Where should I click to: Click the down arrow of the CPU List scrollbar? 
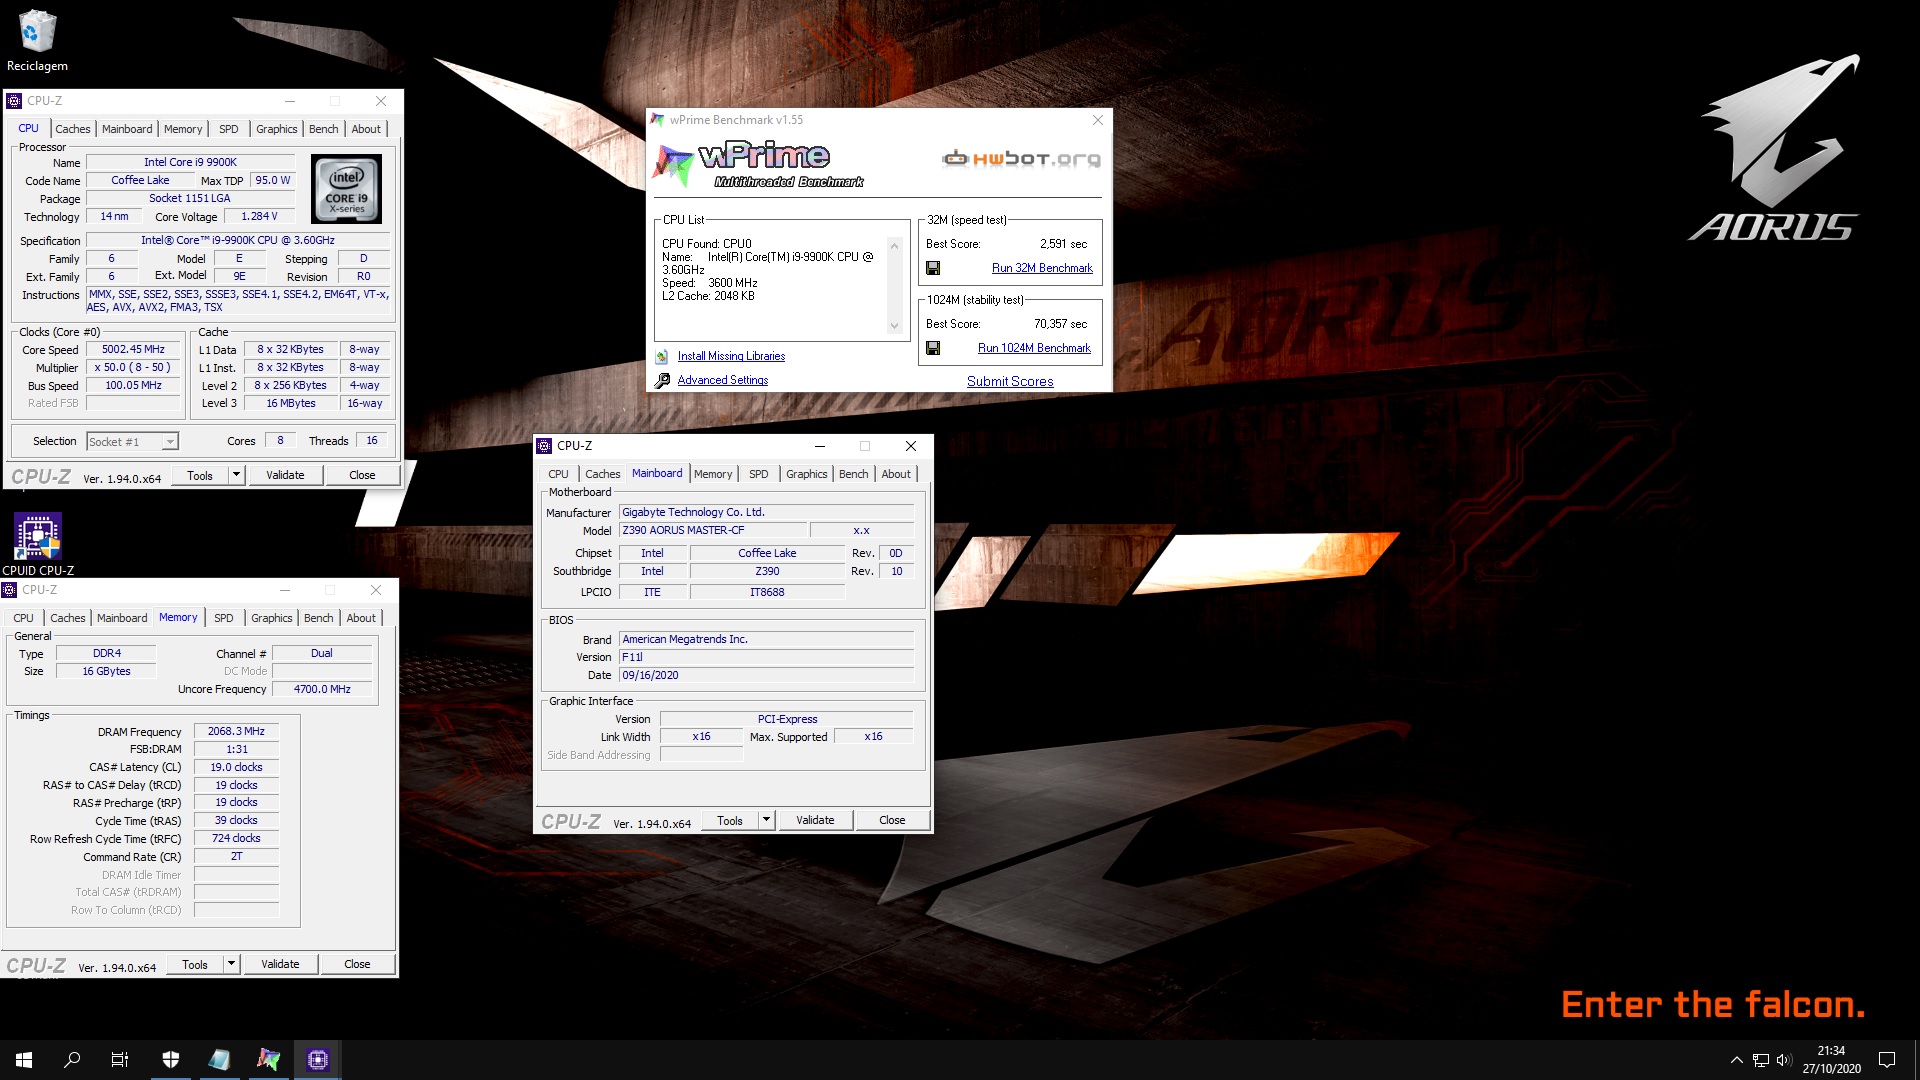click(894, 326)
